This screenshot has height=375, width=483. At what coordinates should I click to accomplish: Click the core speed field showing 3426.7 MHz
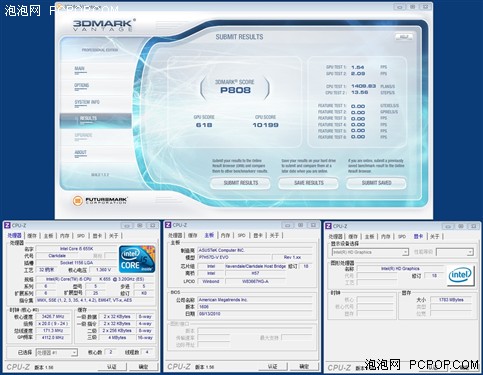click(53, 316)
